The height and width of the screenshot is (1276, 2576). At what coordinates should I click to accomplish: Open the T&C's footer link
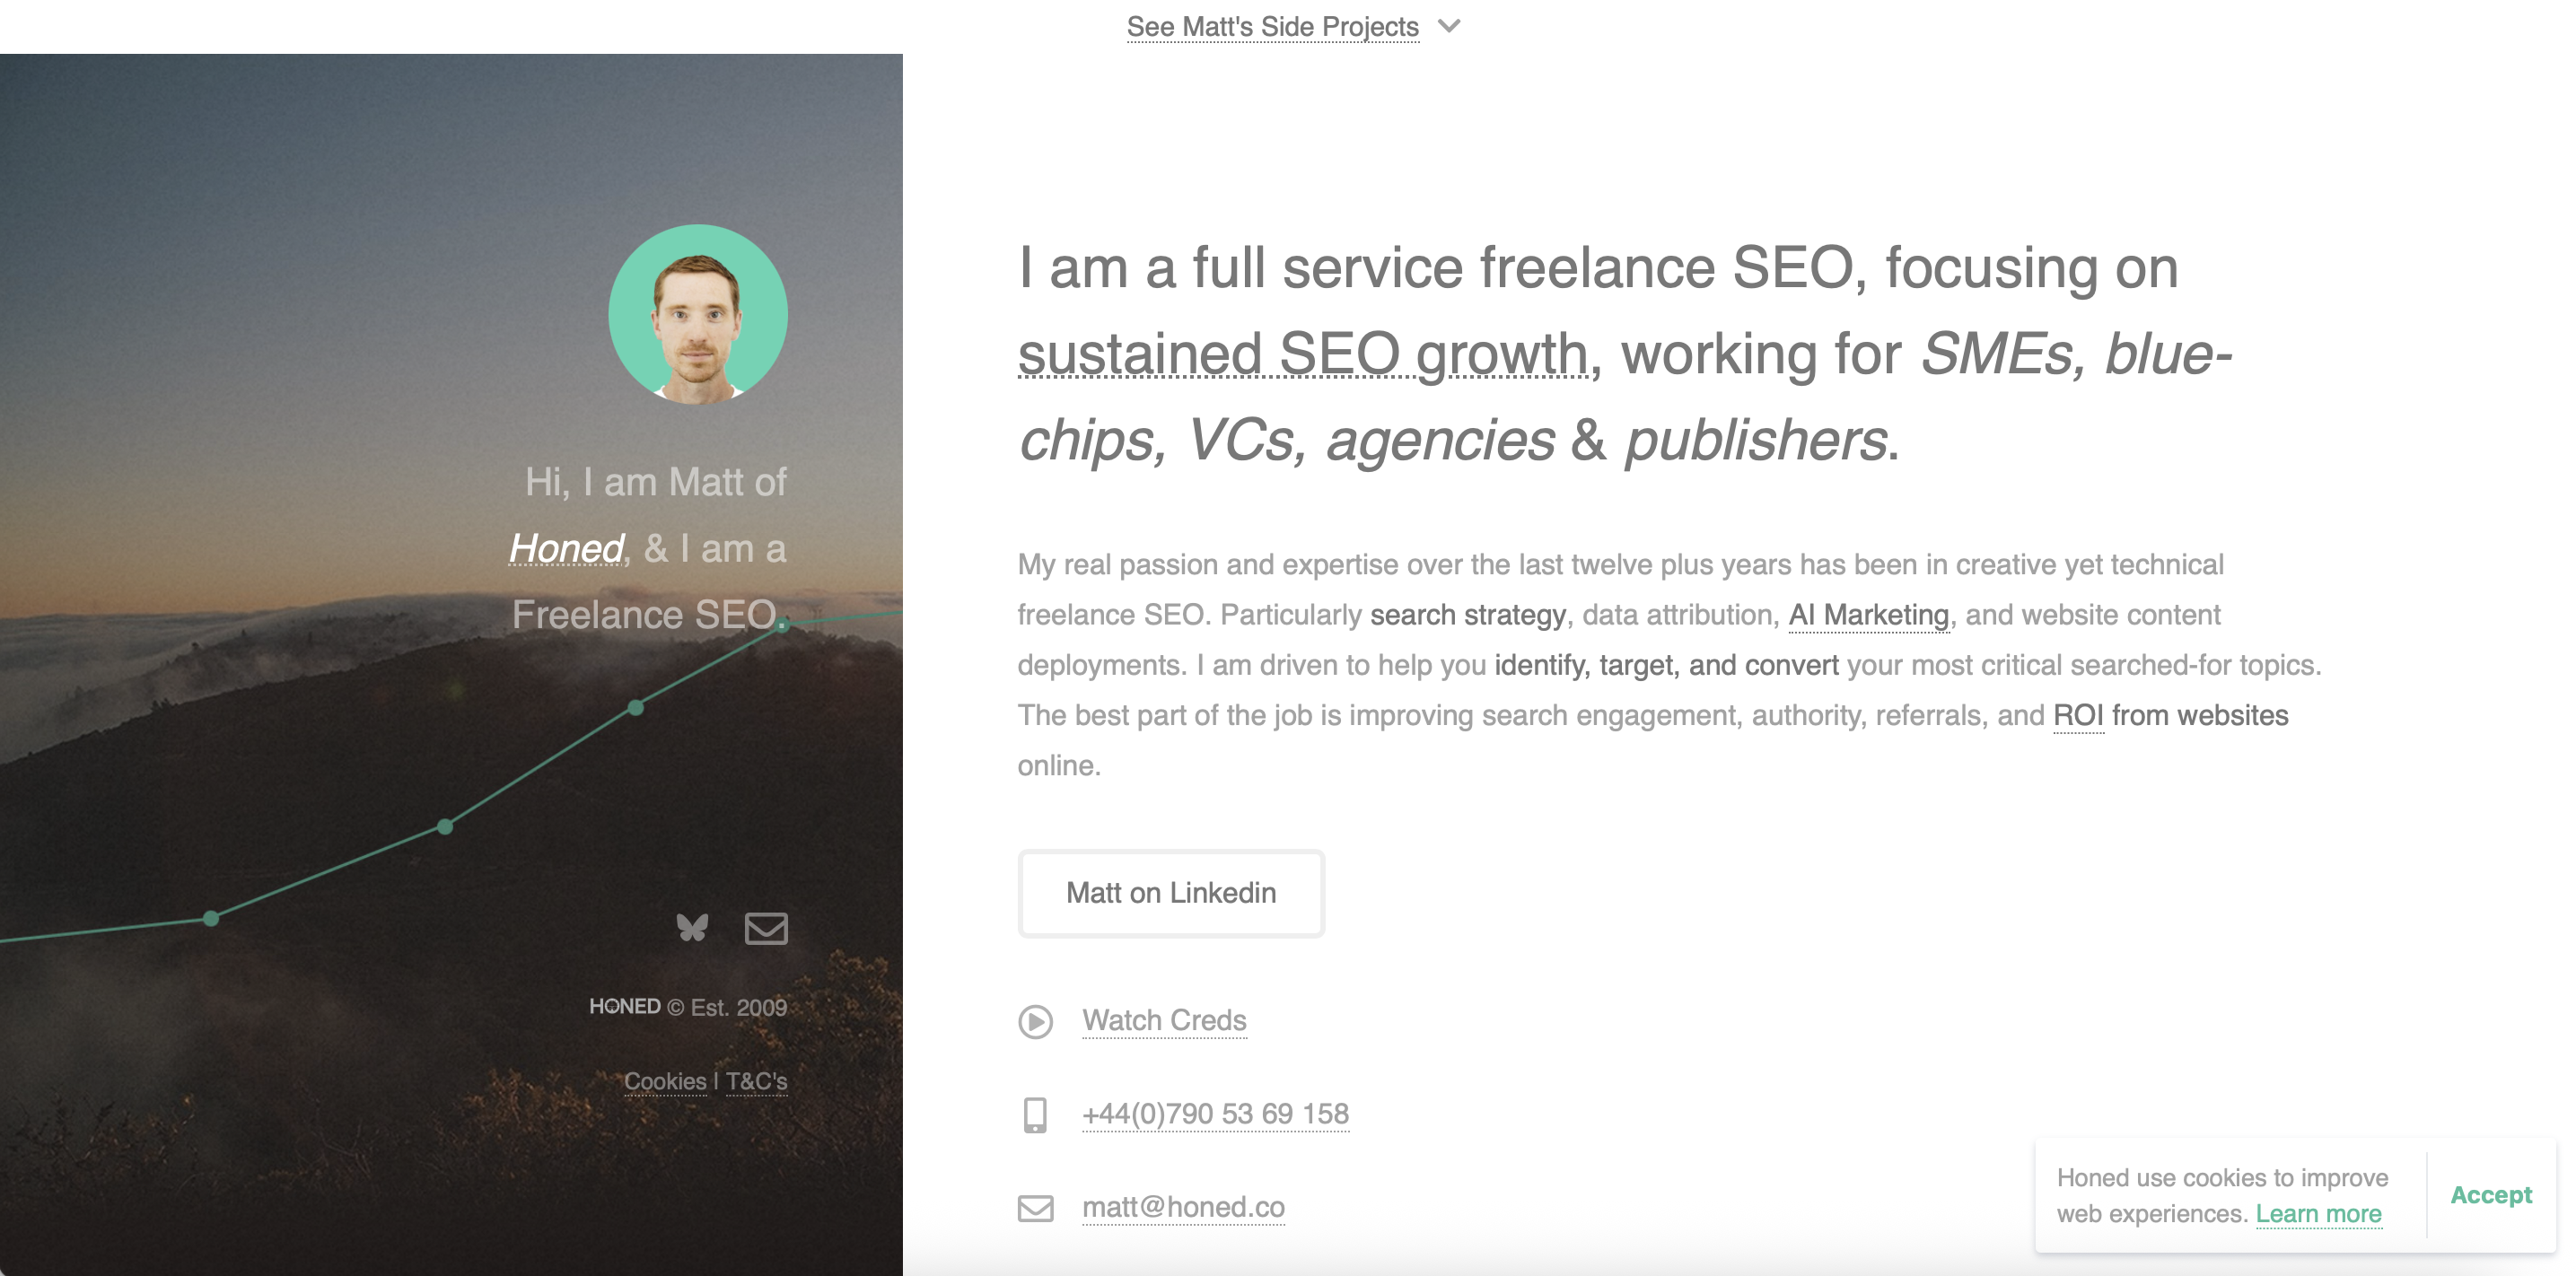(x=757, y=1081)
